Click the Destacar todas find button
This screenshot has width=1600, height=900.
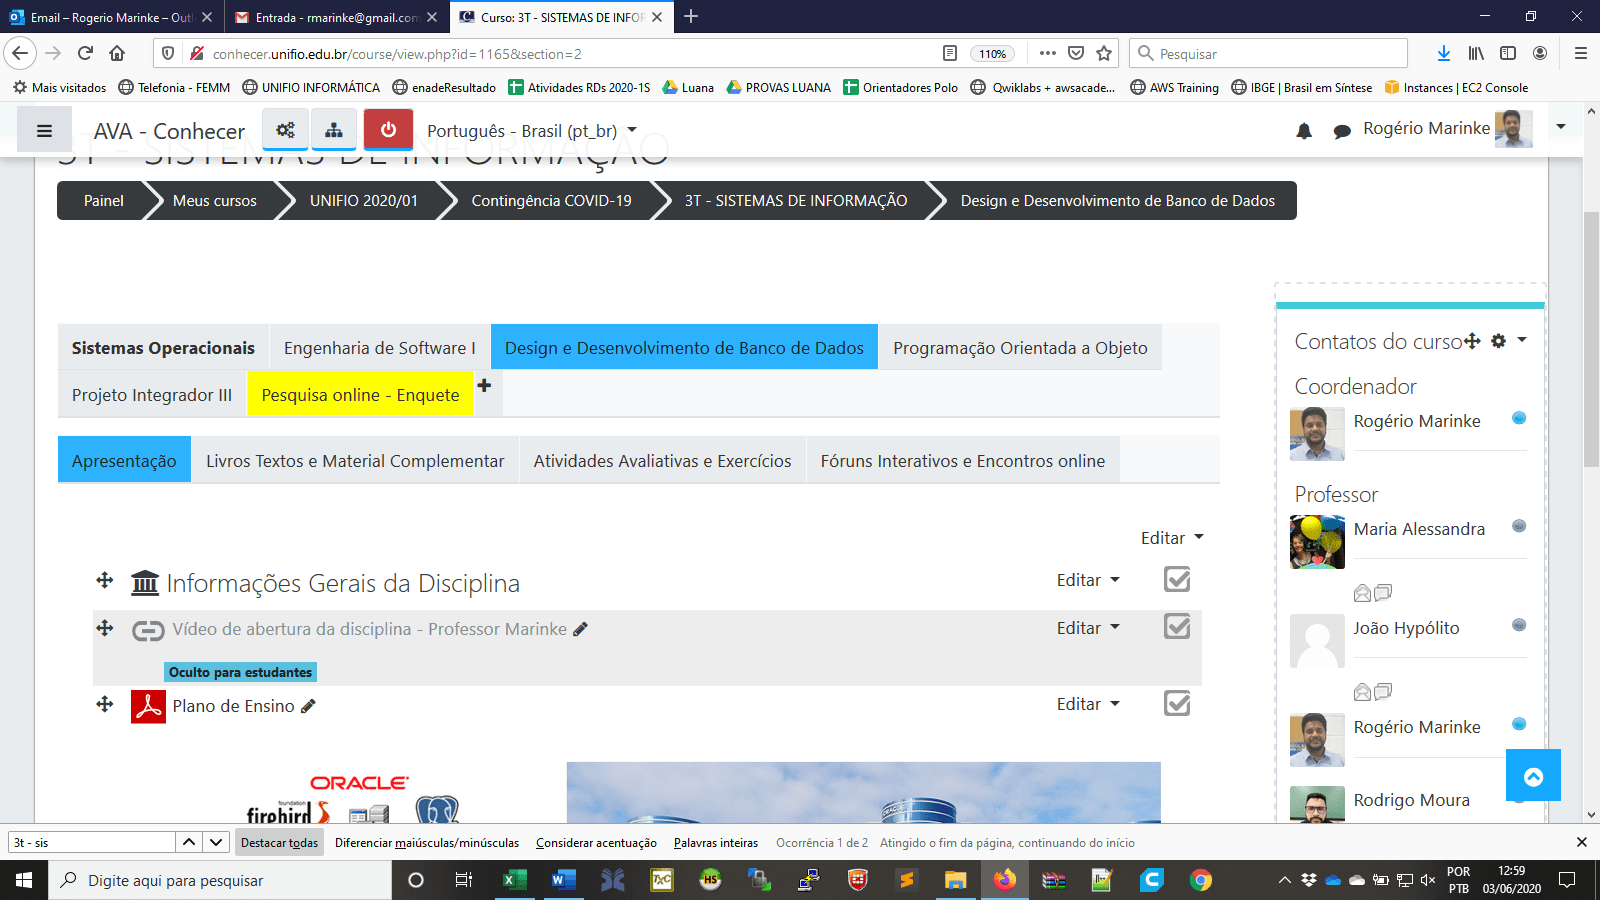click(x=279, y=843)
